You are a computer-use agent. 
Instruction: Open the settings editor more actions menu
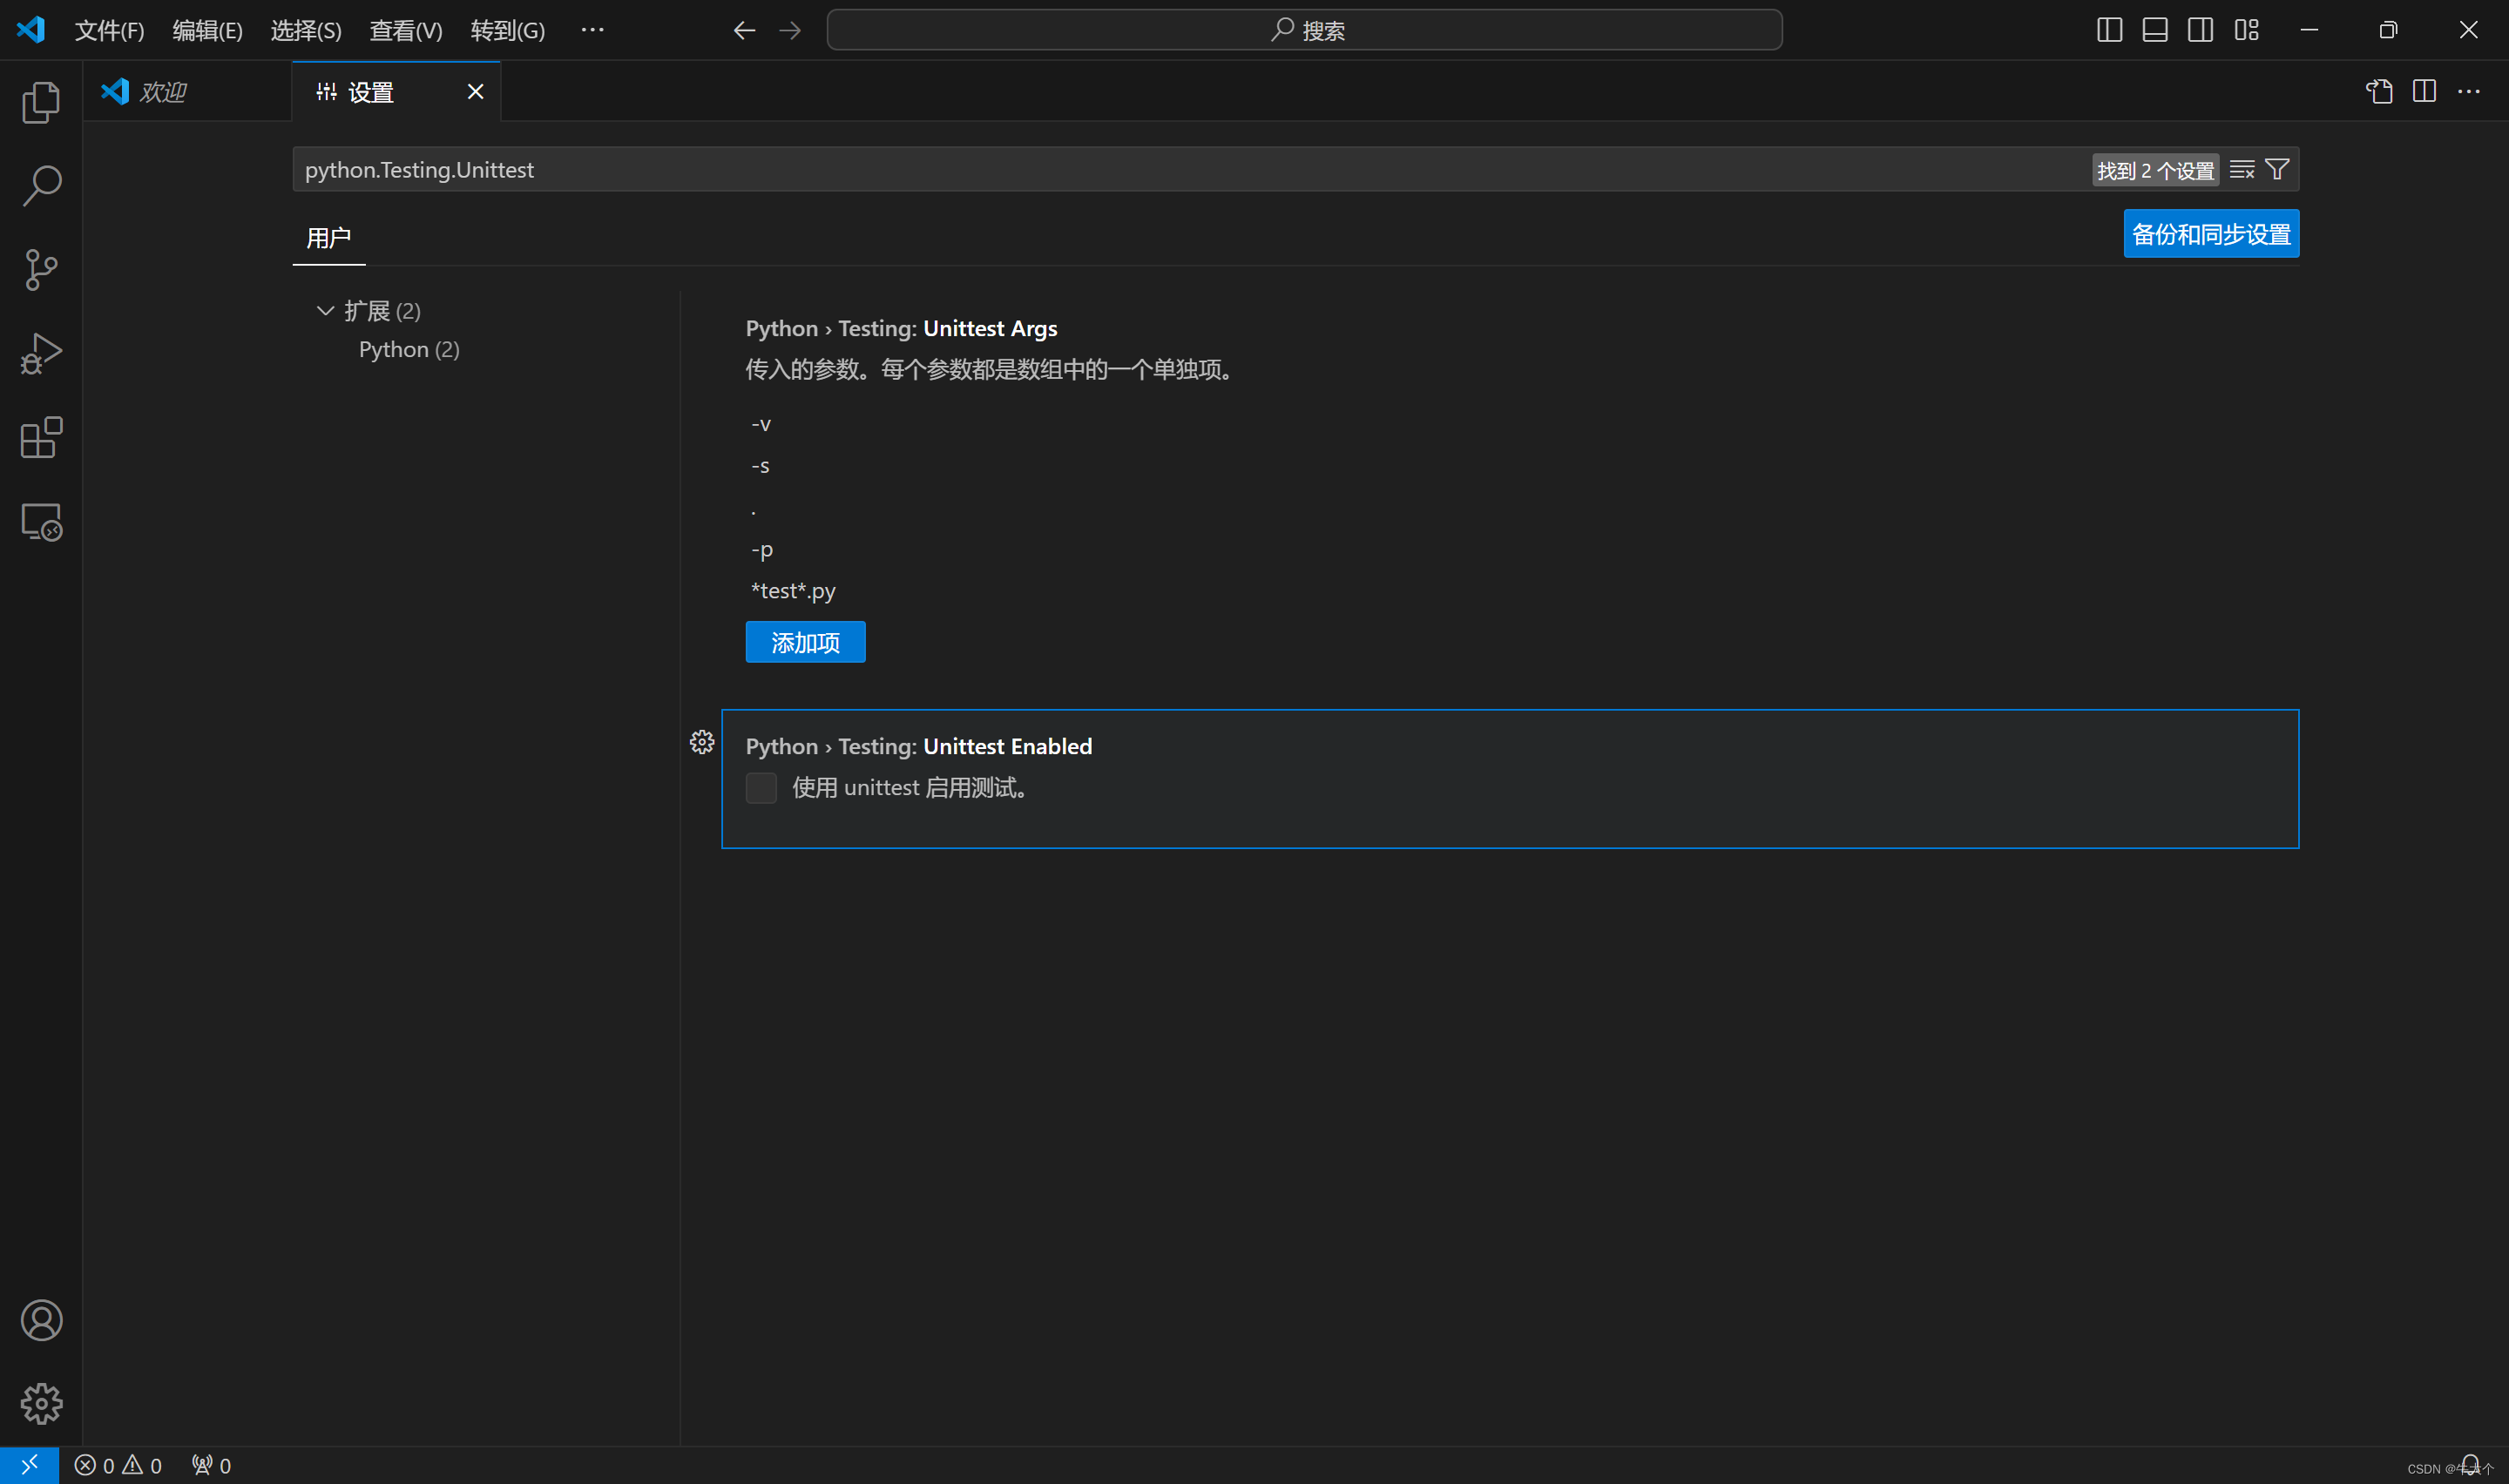coord(2470,91)
